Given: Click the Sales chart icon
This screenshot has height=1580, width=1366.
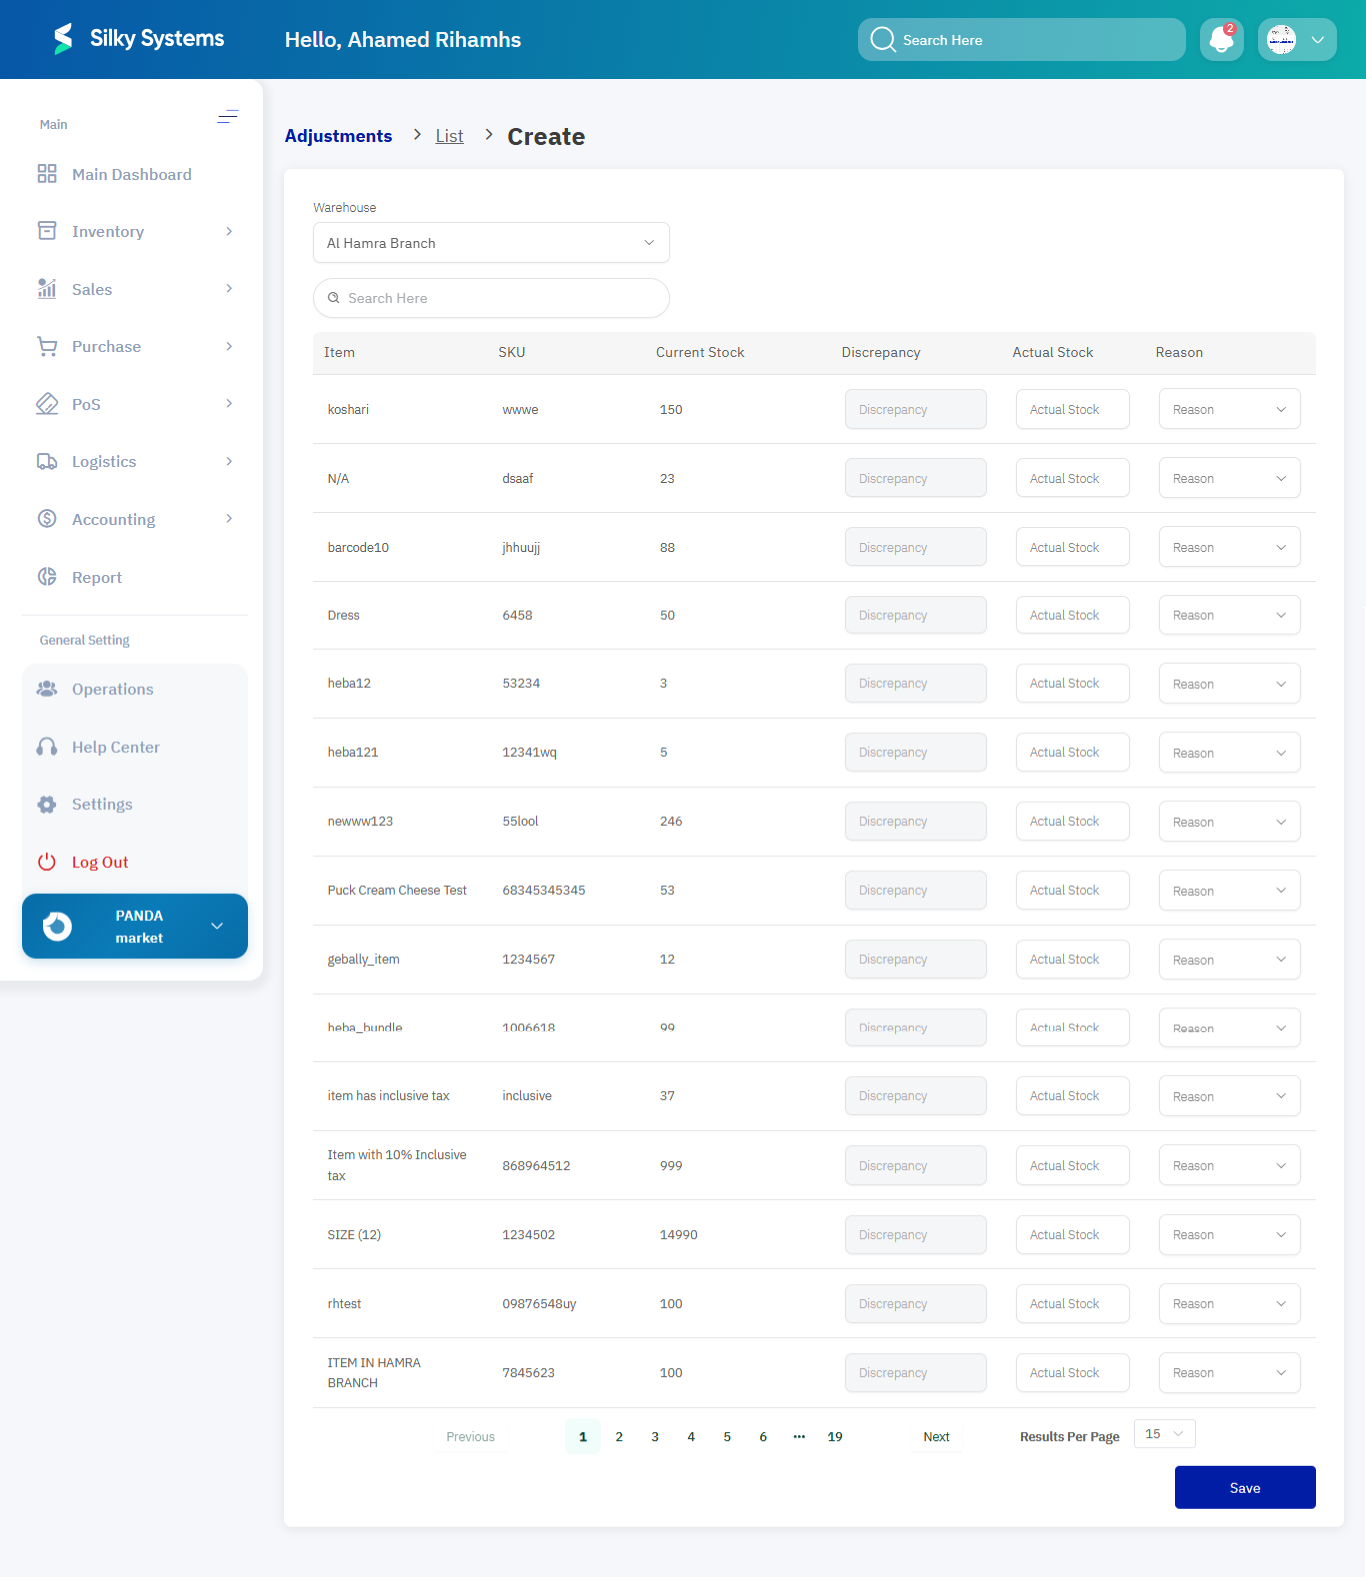Looking at the screenshot, I should point(47,289).
